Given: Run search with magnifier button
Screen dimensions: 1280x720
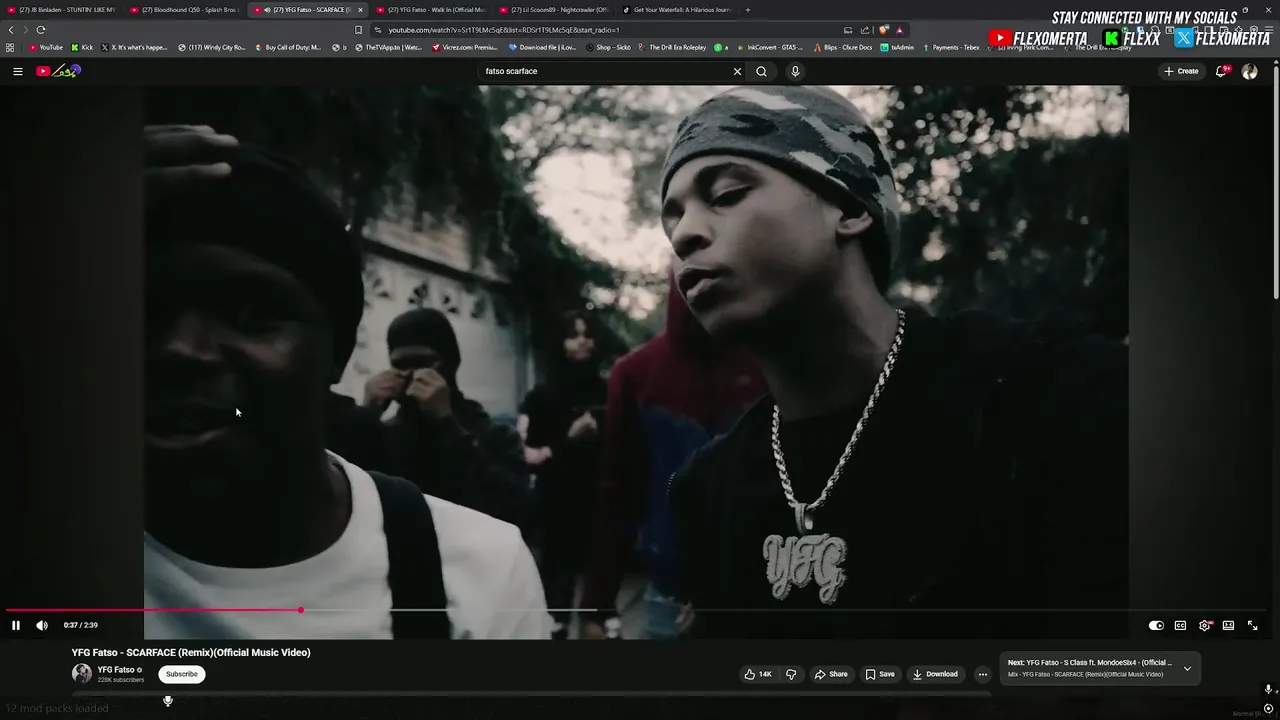Looking at the screenshot, I should (x=761, y=71).
